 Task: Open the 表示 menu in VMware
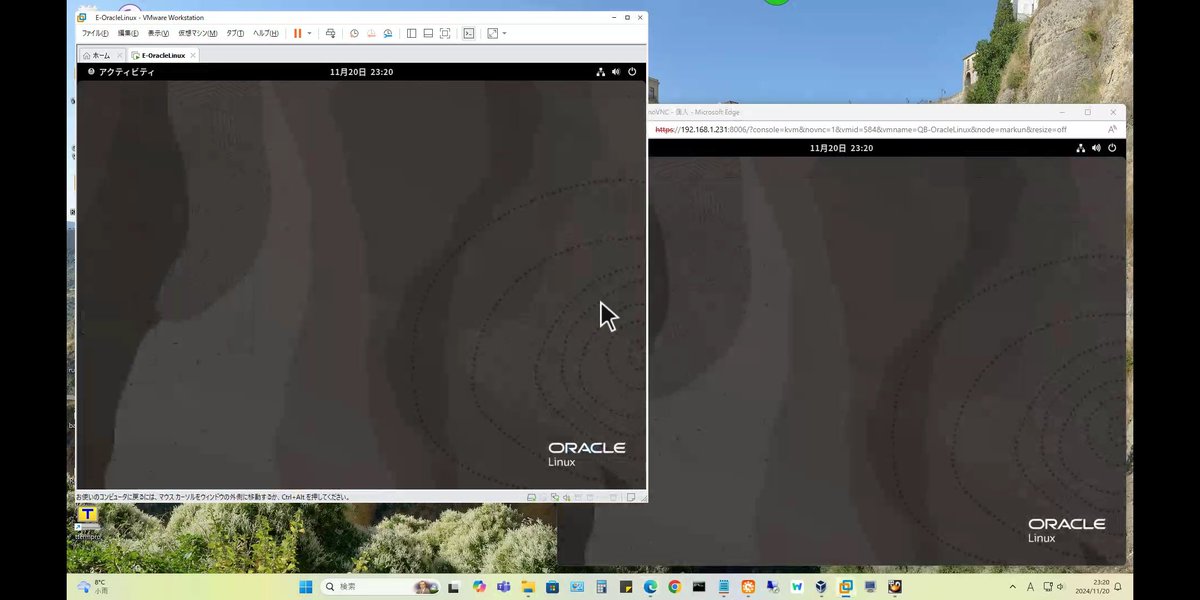(158, 33)
